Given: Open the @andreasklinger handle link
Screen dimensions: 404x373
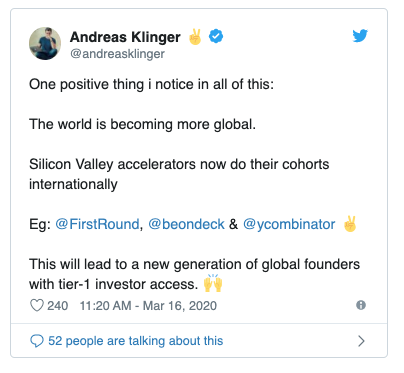Looking at the screenshot, I should [117, 54].
